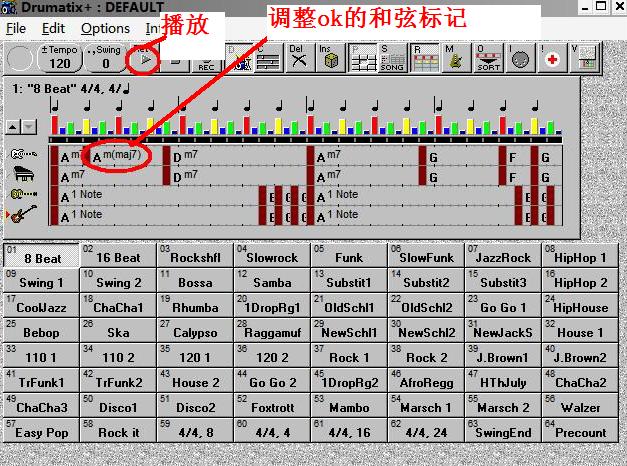Viewport: 627px width, 466px height.
Task: Select the F chord in the top guitar row
Action: [512, 157]
